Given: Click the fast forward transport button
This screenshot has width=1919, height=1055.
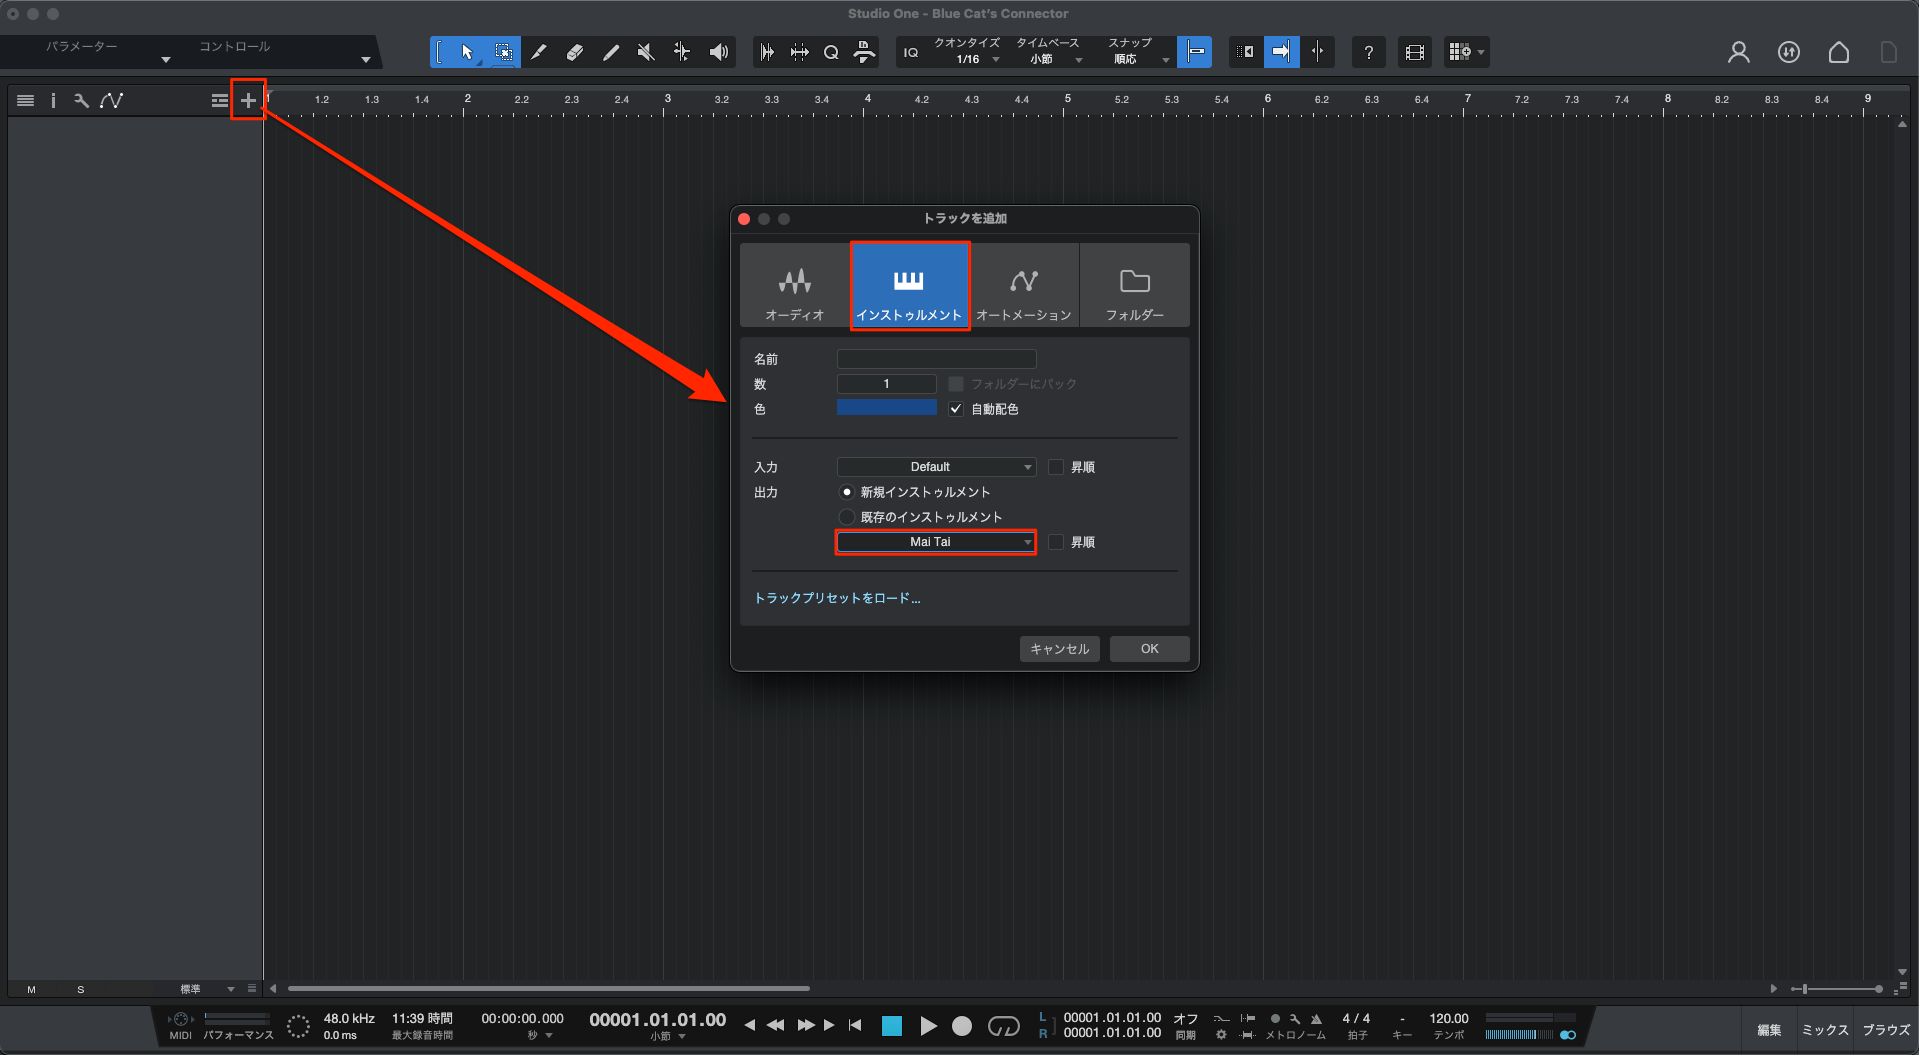Looking at the screenshot, I should click(805, 1025).
